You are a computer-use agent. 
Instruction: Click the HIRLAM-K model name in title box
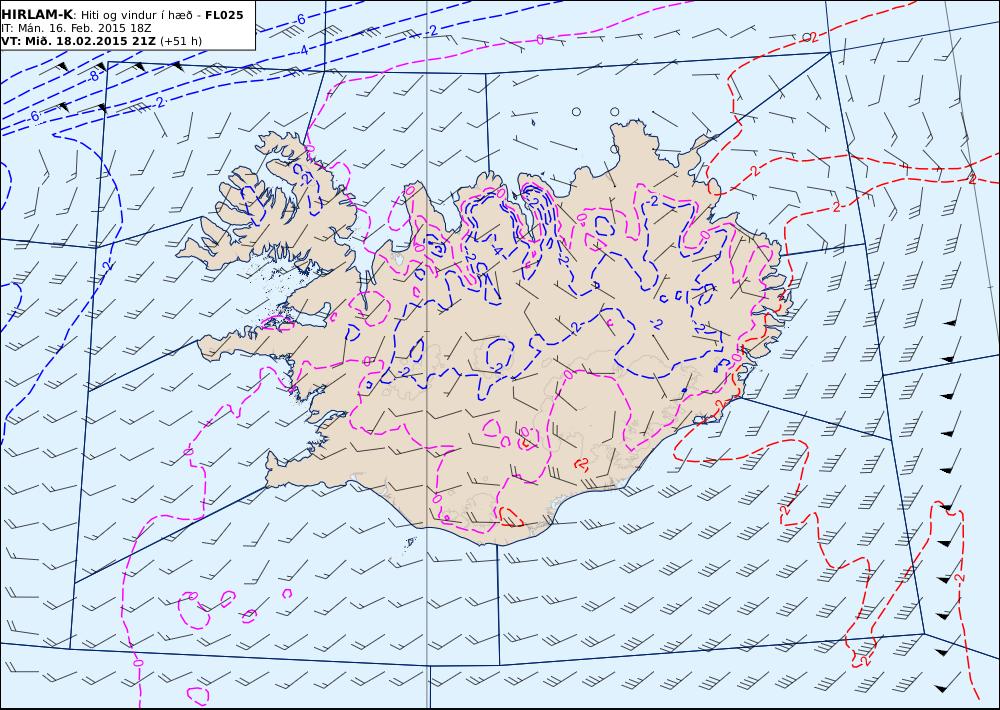pos(37,15)
